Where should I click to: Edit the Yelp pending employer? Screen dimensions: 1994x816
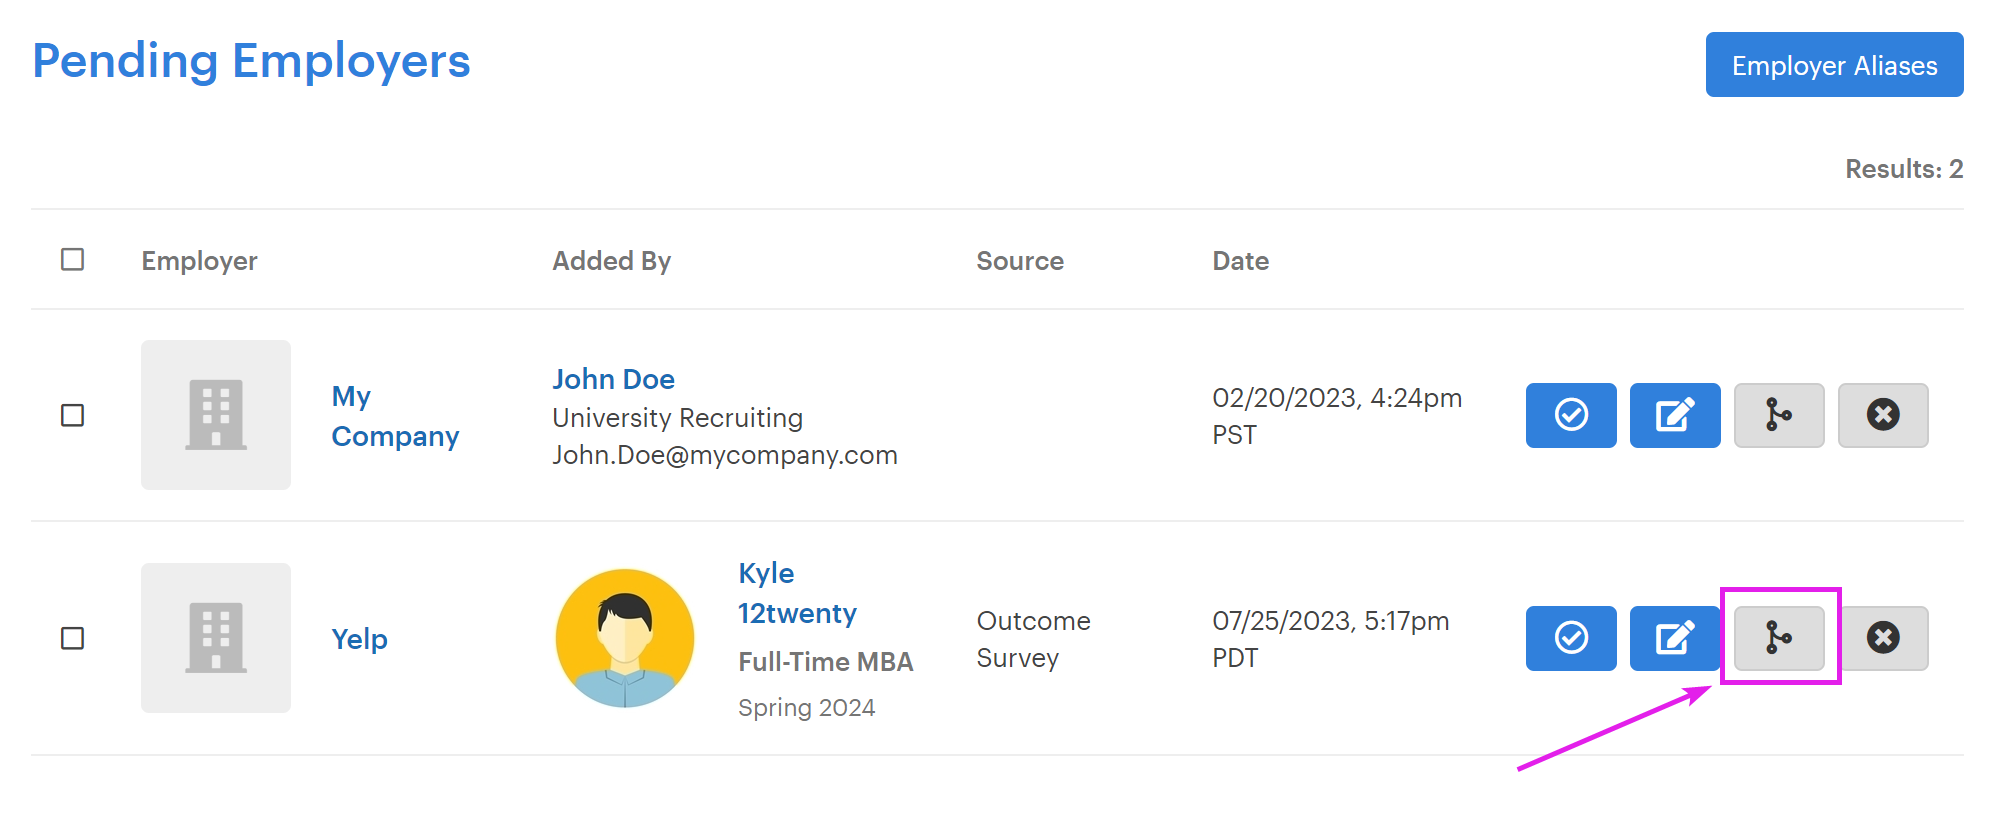click(x=1674, y=638)
